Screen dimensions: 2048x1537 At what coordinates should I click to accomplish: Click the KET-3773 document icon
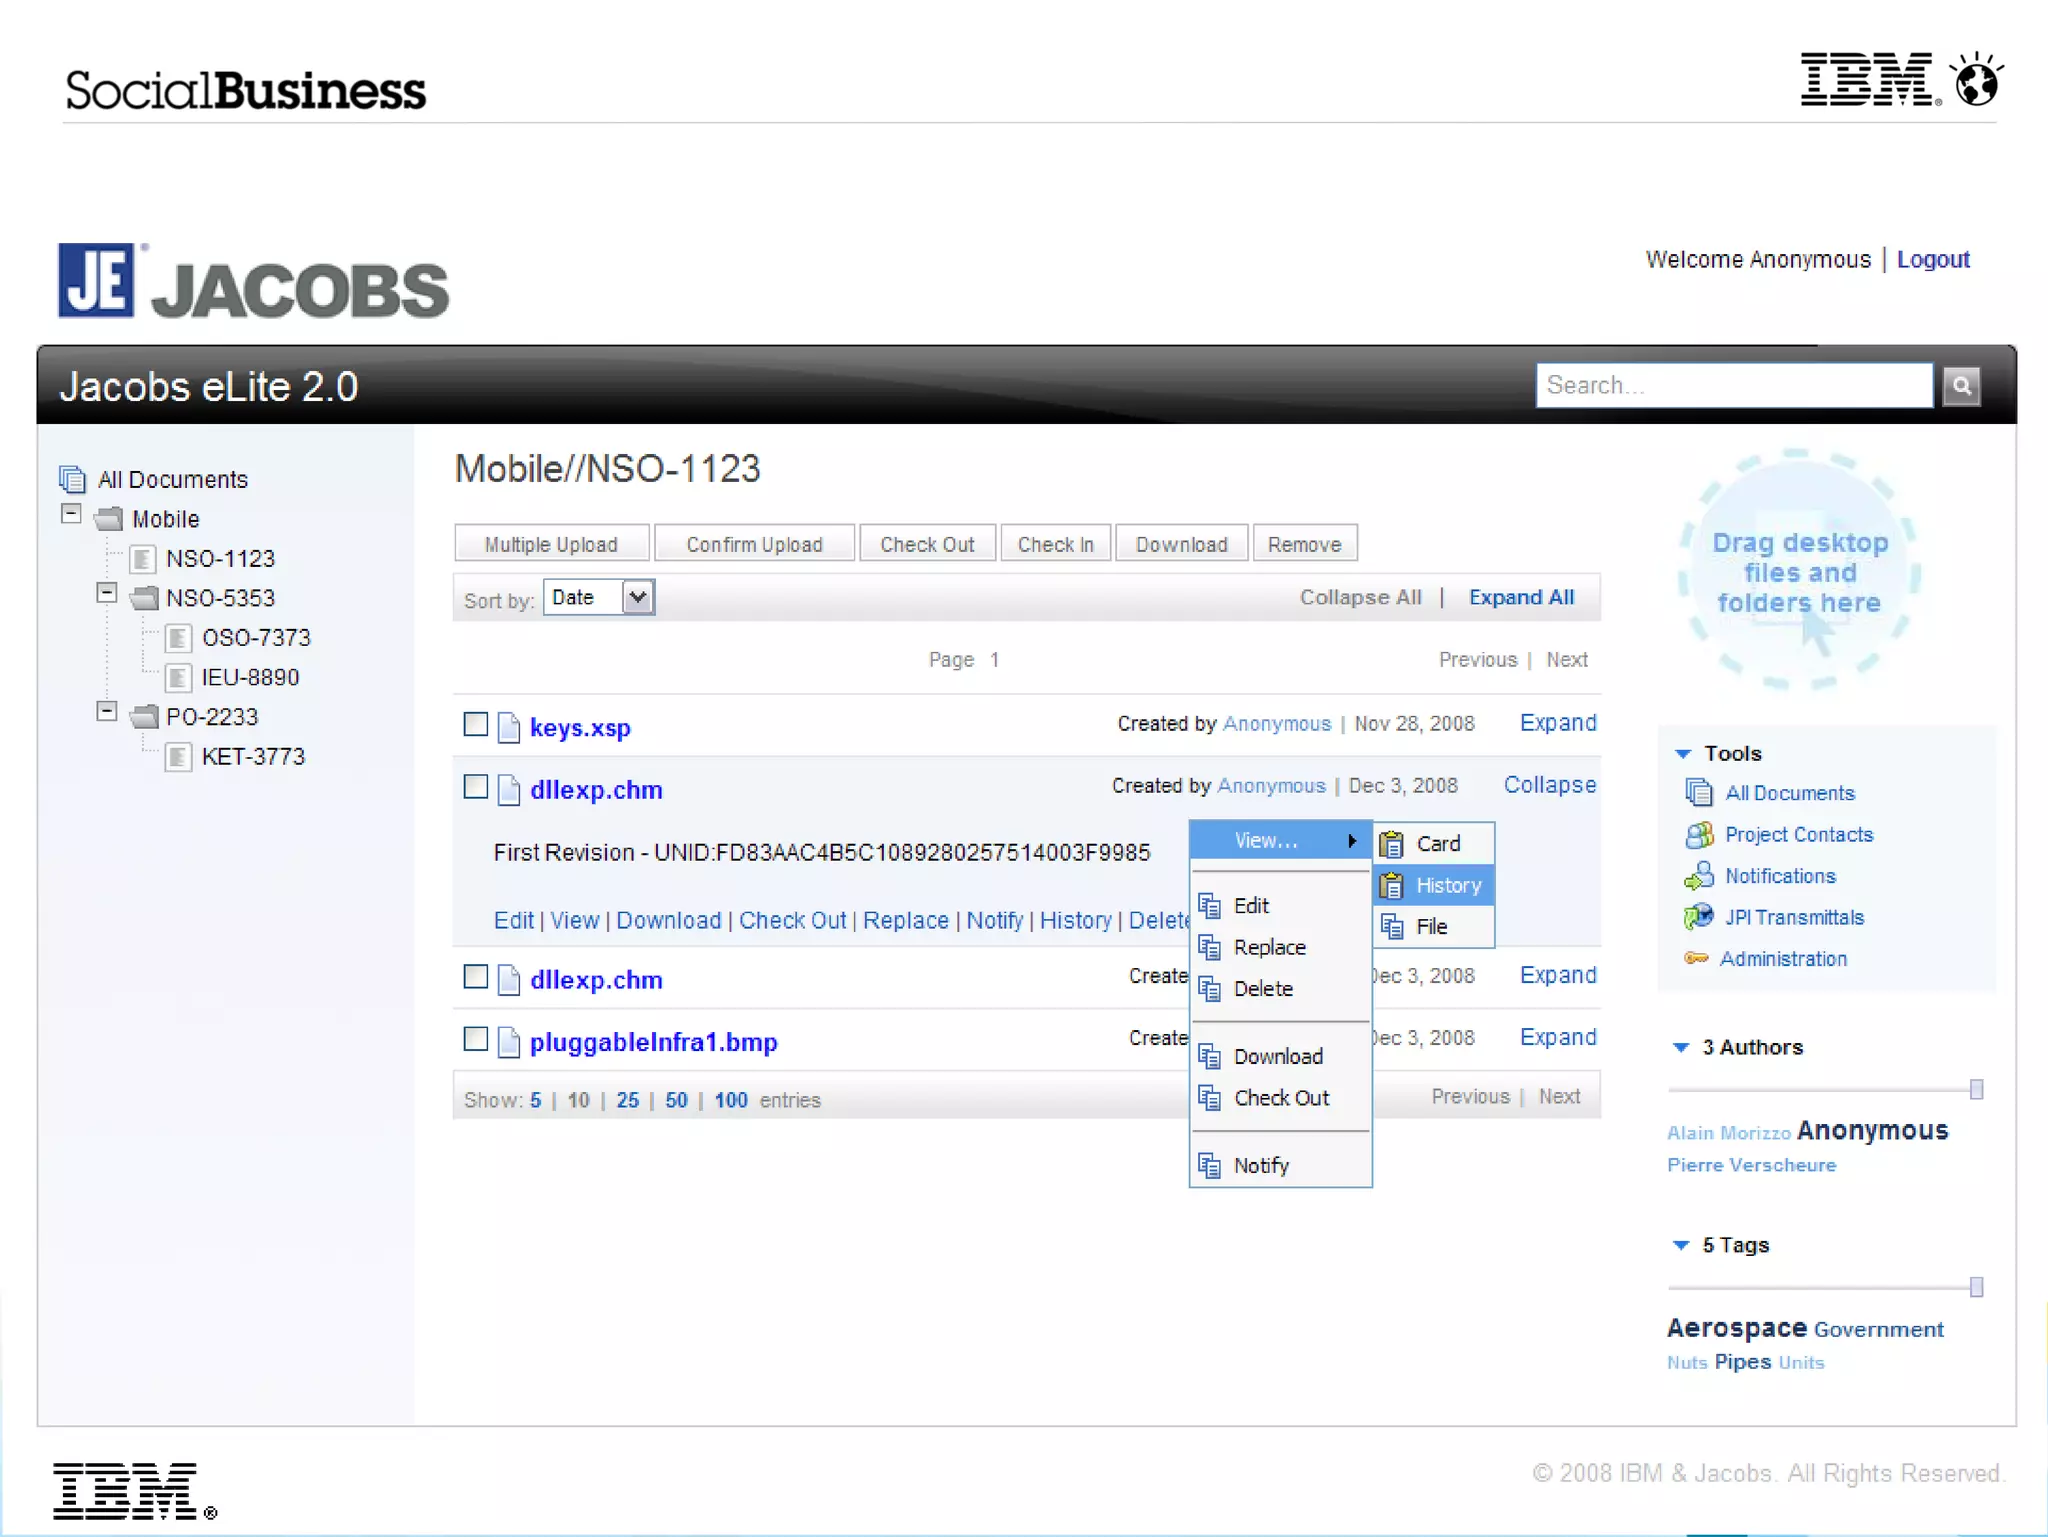pos(179,757)
